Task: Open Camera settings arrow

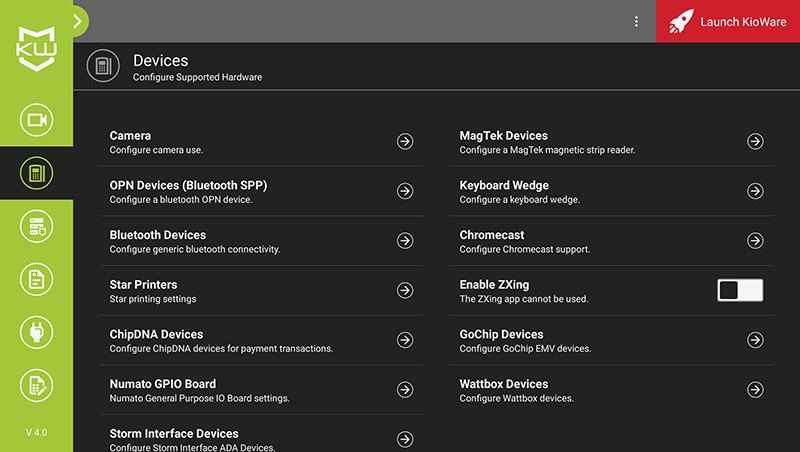Action: pyautogui.click(x=405, y=141)
